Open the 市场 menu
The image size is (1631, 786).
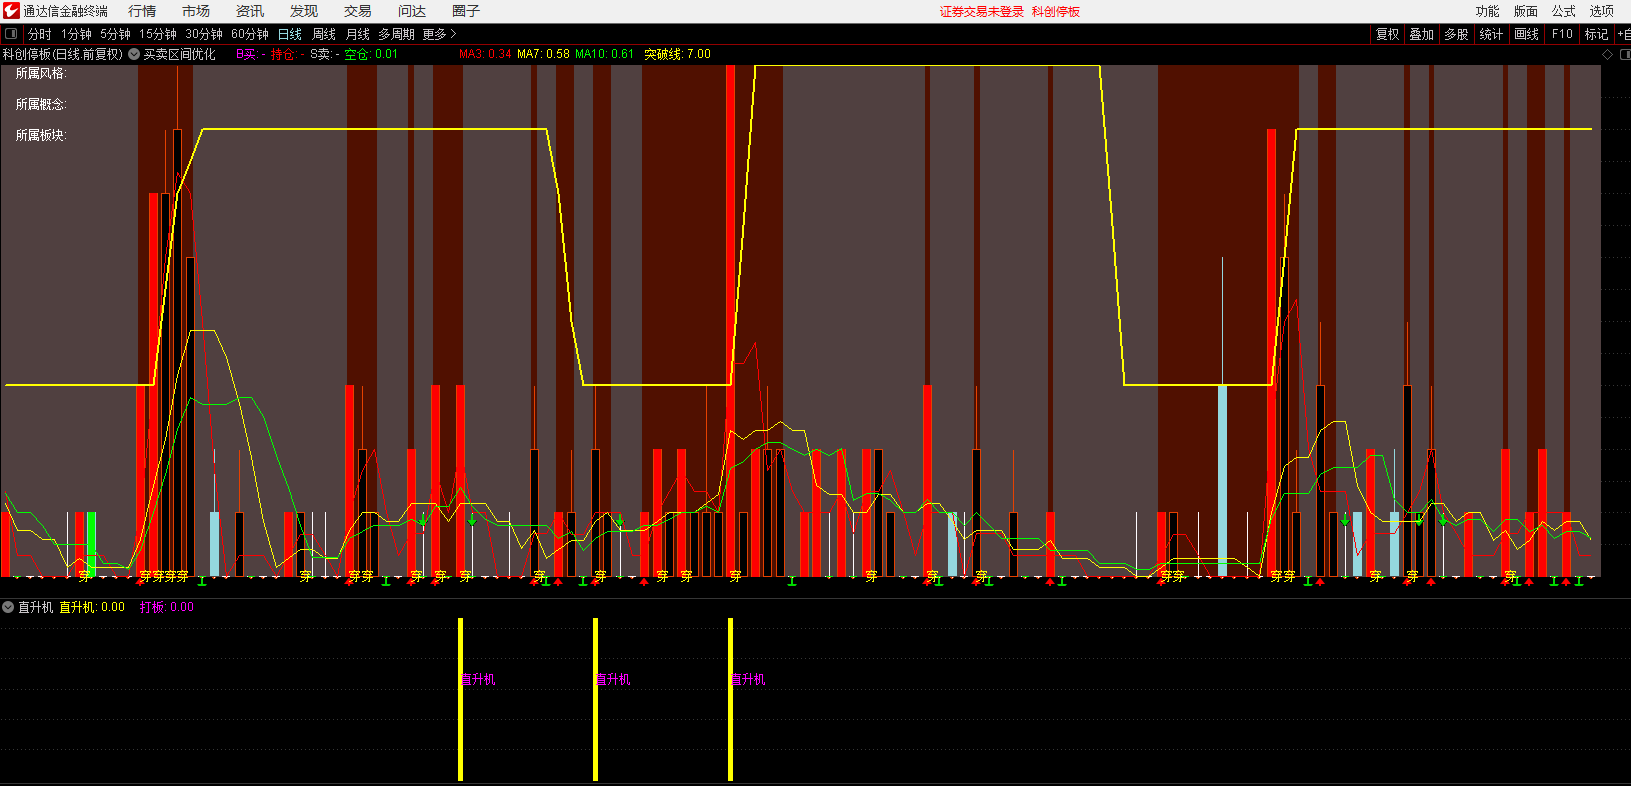pyautogui.click(x=196, y=11)
